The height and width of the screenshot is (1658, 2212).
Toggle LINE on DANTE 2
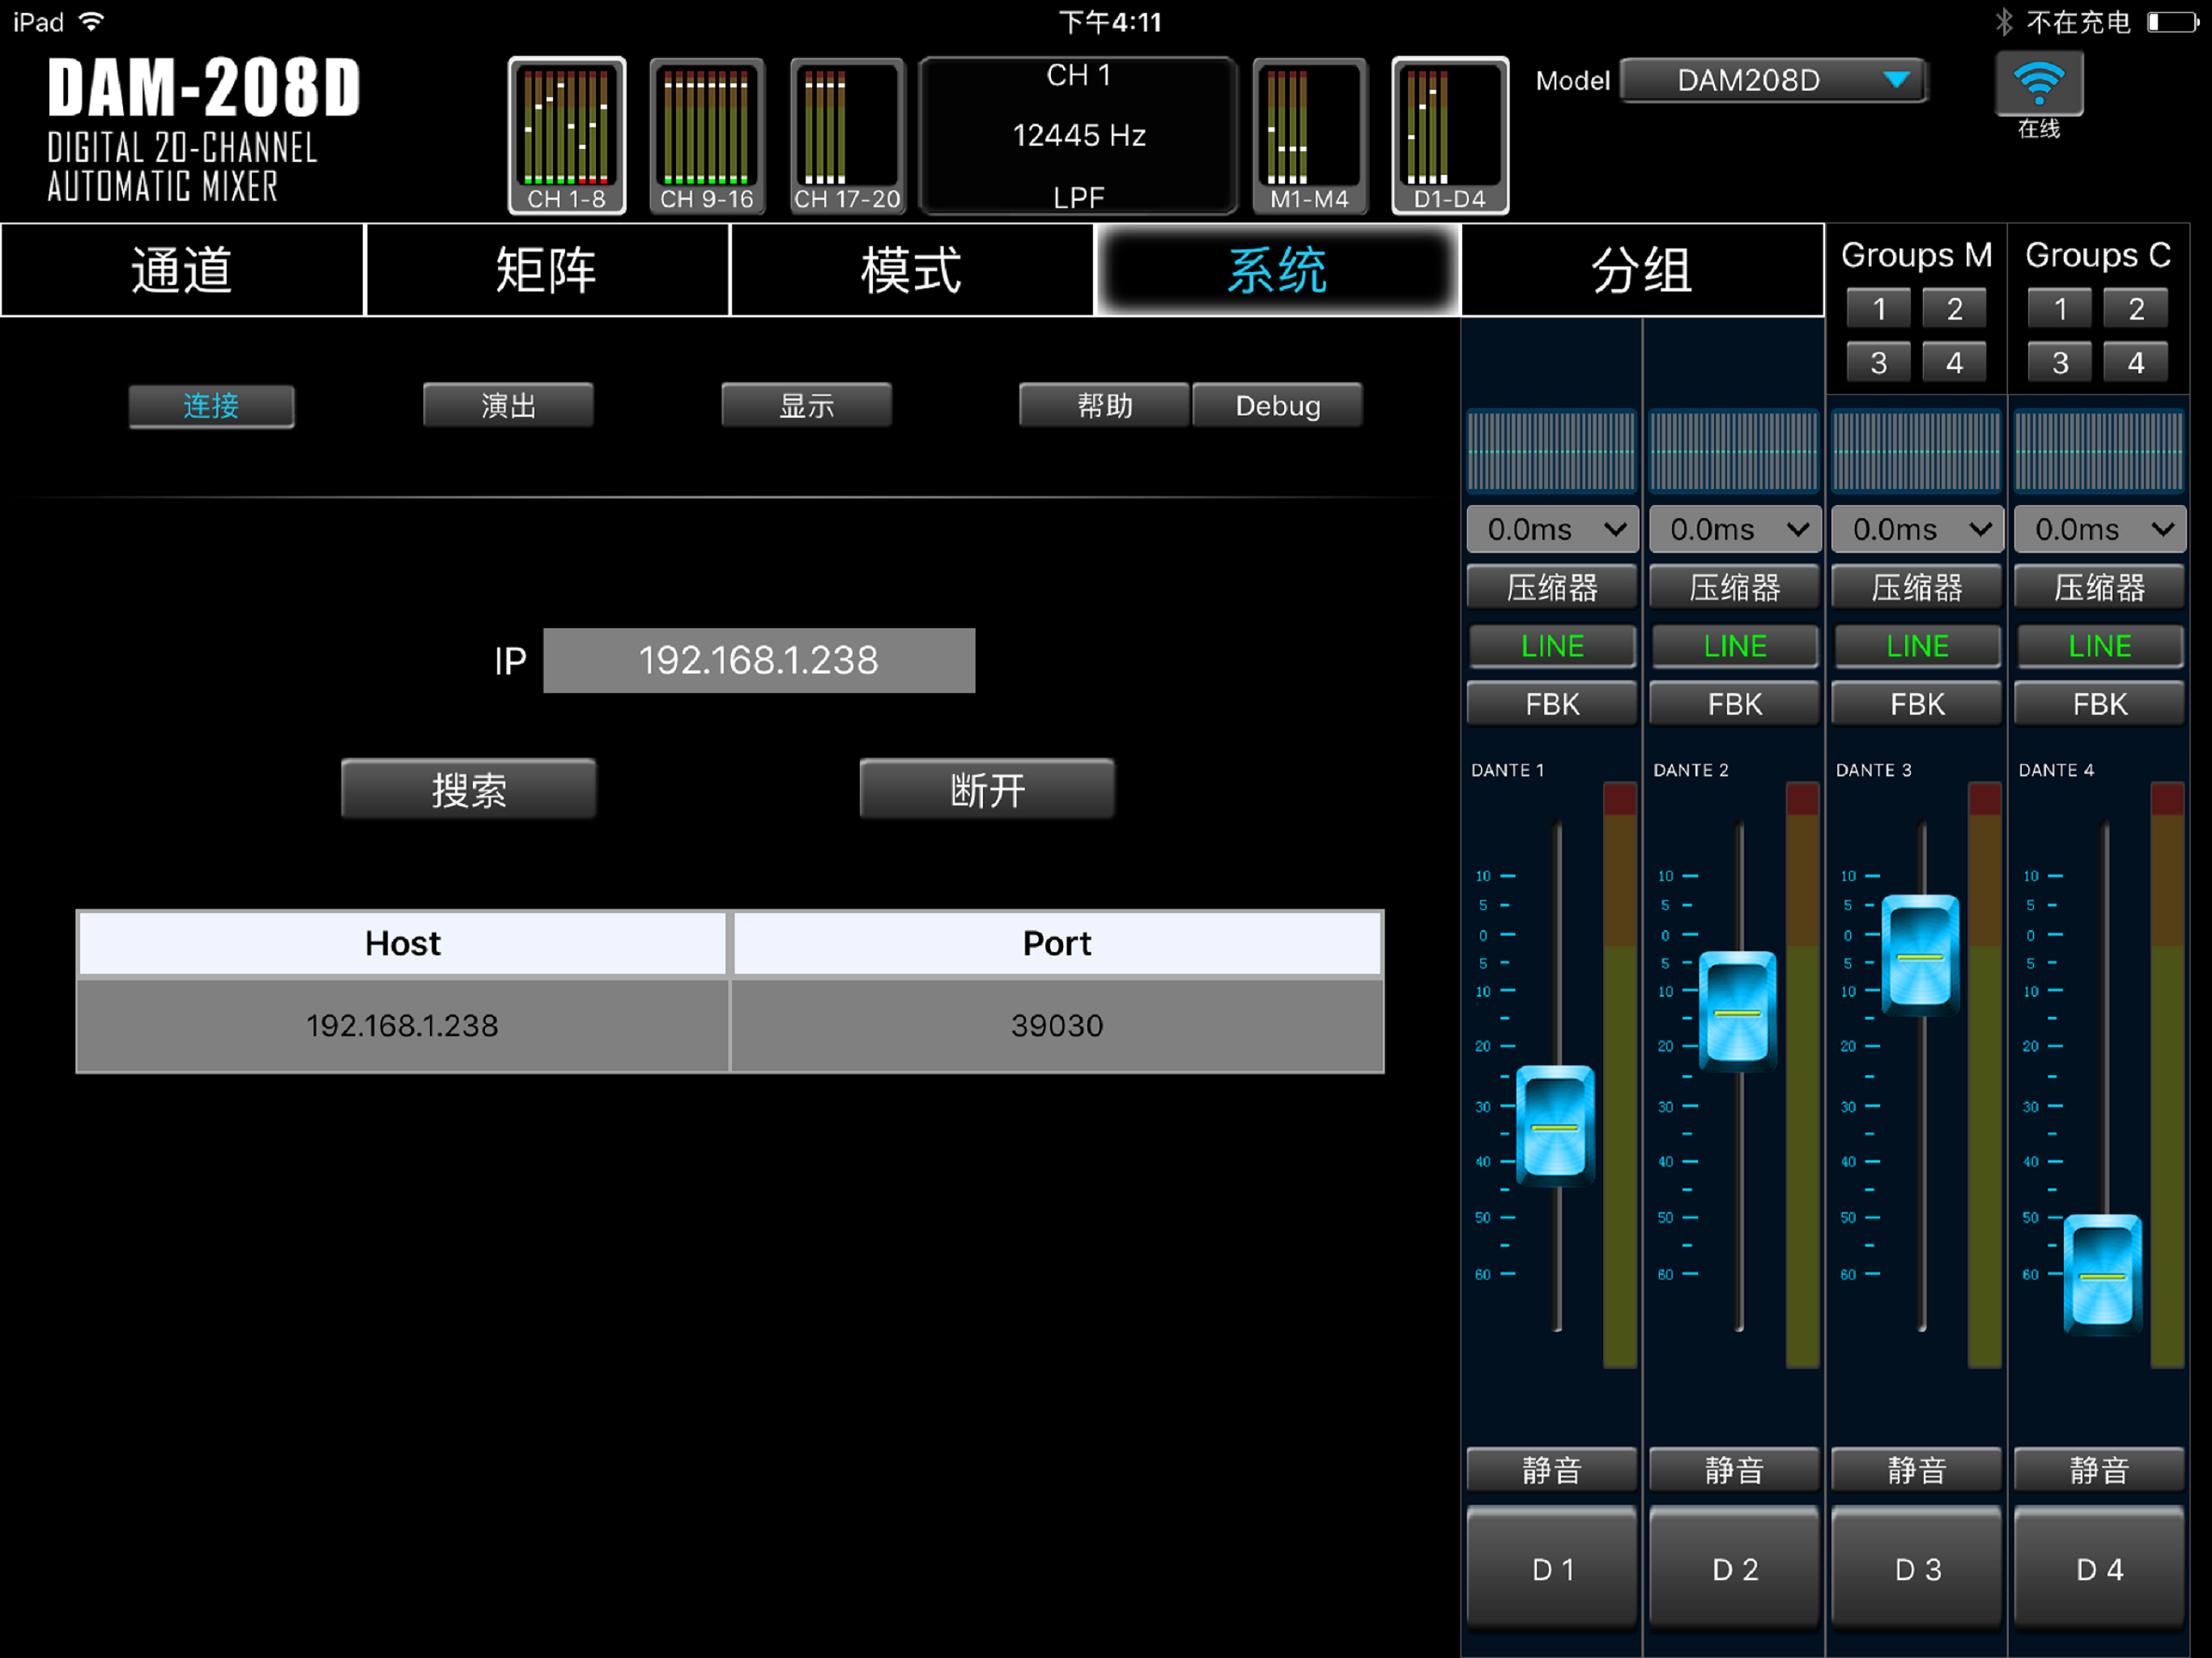(x=1734, y=646)
